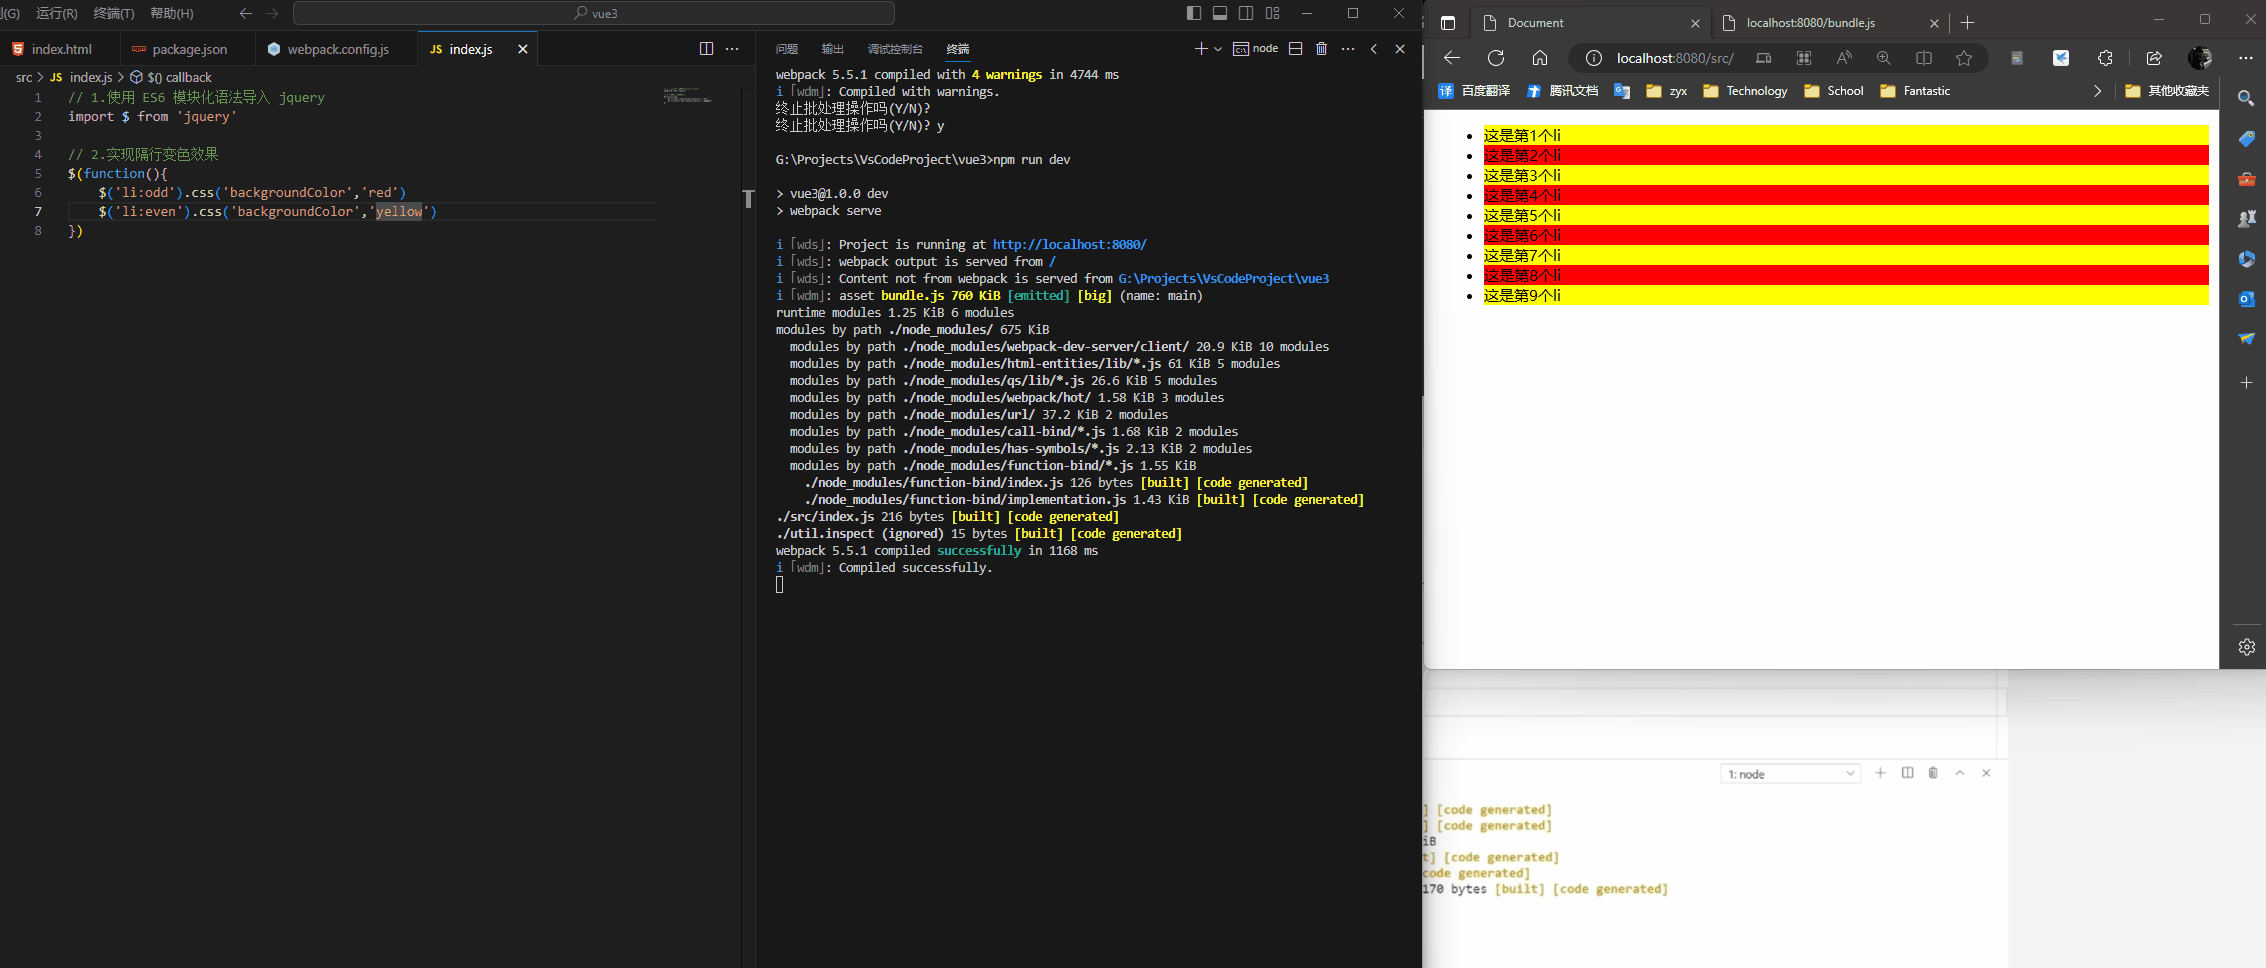Add page to favorites star
2266x968 pixels.
pos(1964,58)
